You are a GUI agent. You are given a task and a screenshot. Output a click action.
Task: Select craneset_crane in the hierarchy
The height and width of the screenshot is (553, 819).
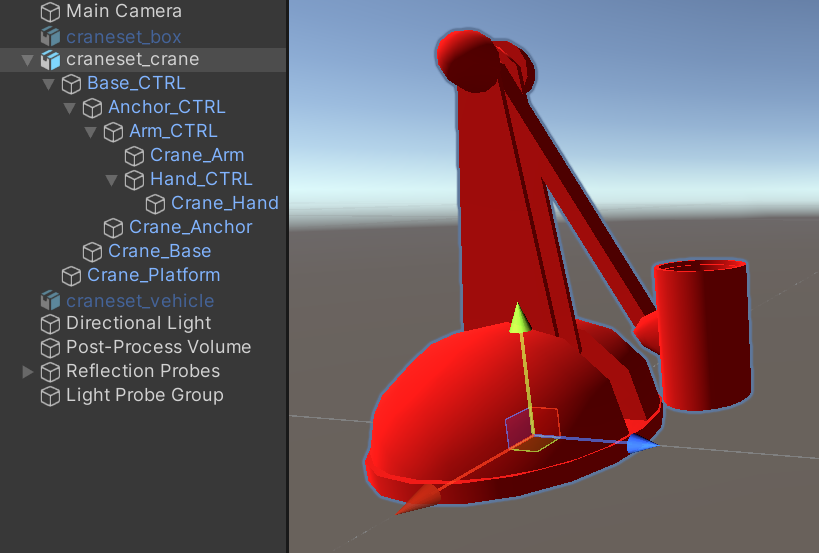(132, 60)
